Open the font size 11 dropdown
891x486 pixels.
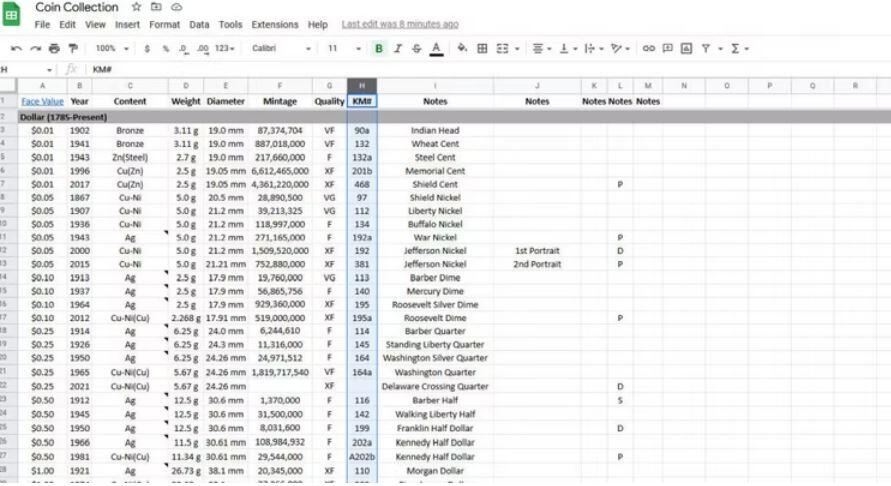point(337,48)
